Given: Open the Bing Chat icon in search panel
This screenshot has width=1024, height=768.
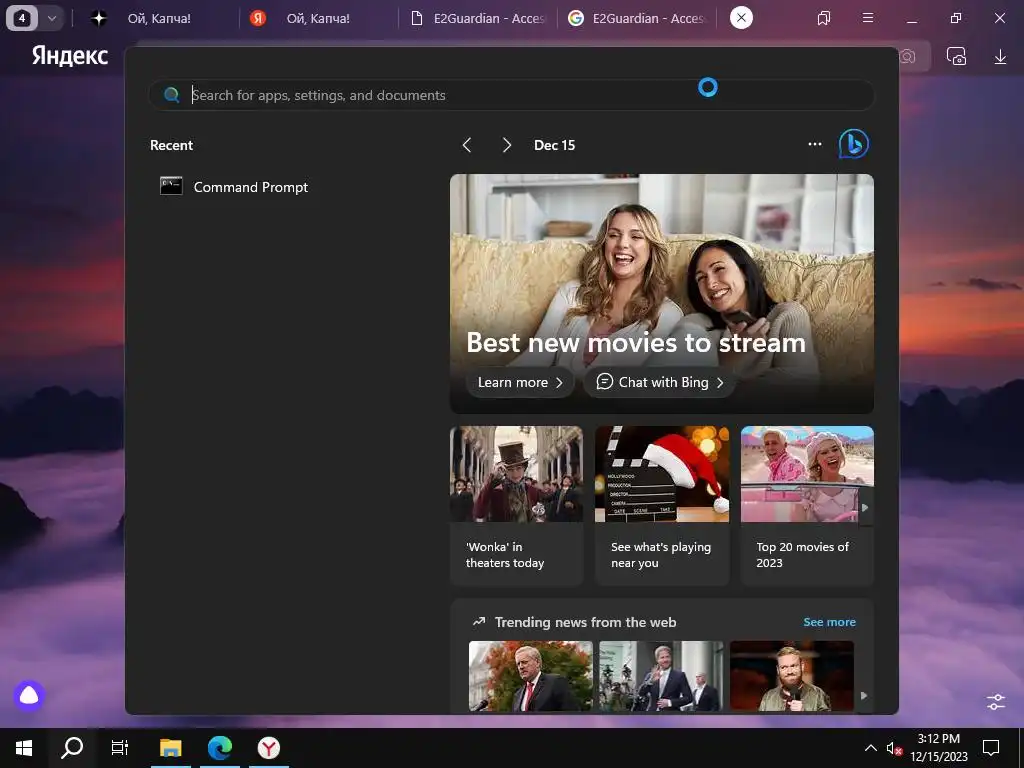Looking at the screenshot, I should [854, 144].
